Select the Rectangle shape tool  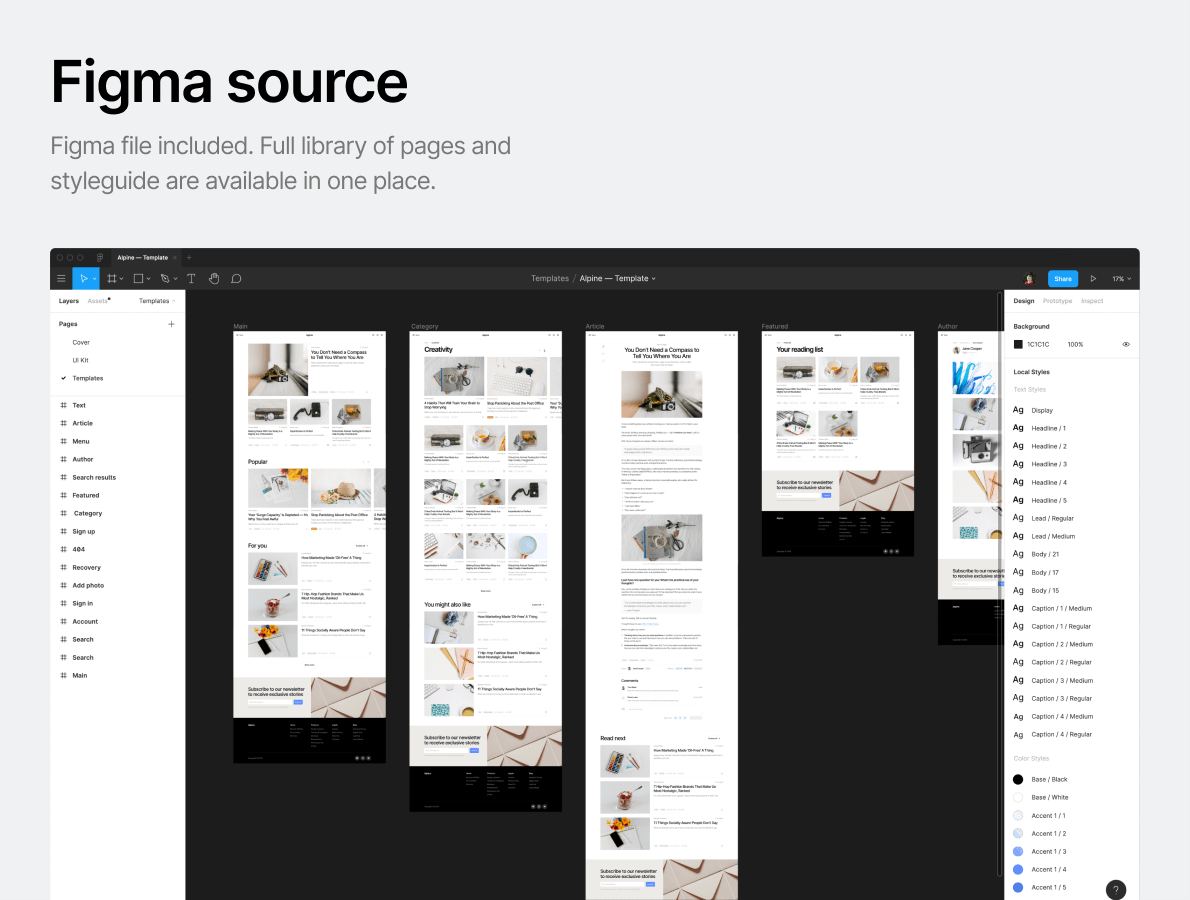(138, 278)
